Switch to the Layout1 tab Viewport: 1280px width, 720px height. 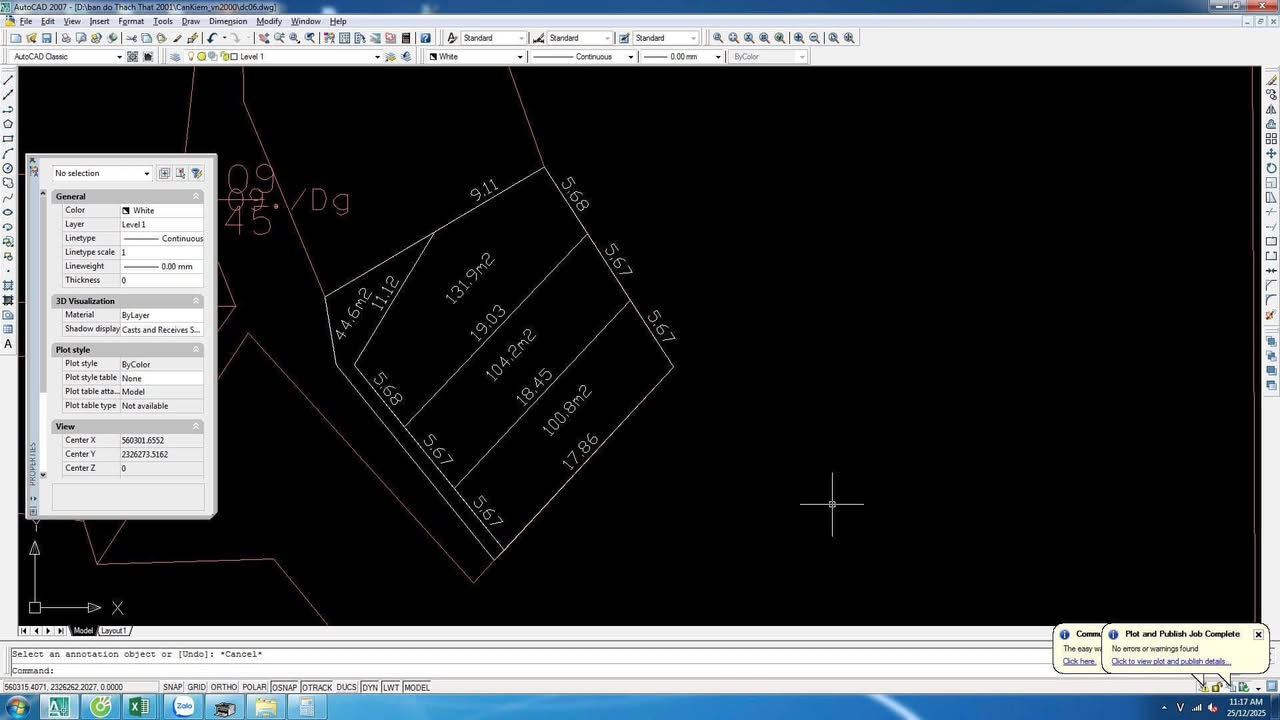pos(113,630)
